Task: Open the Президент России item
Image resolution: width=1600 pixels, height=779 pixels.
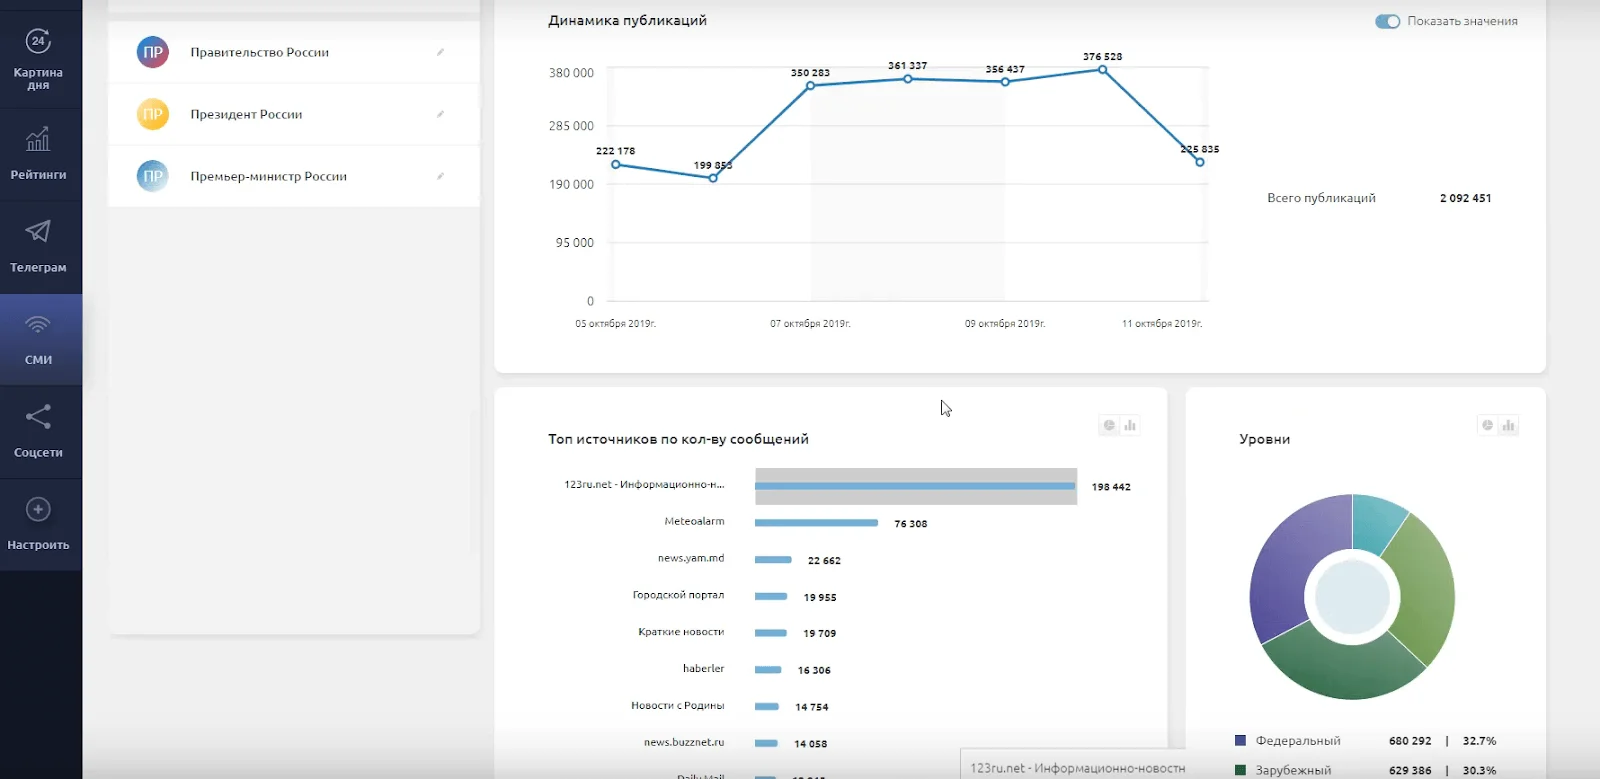Action: (x=246, y=114)
